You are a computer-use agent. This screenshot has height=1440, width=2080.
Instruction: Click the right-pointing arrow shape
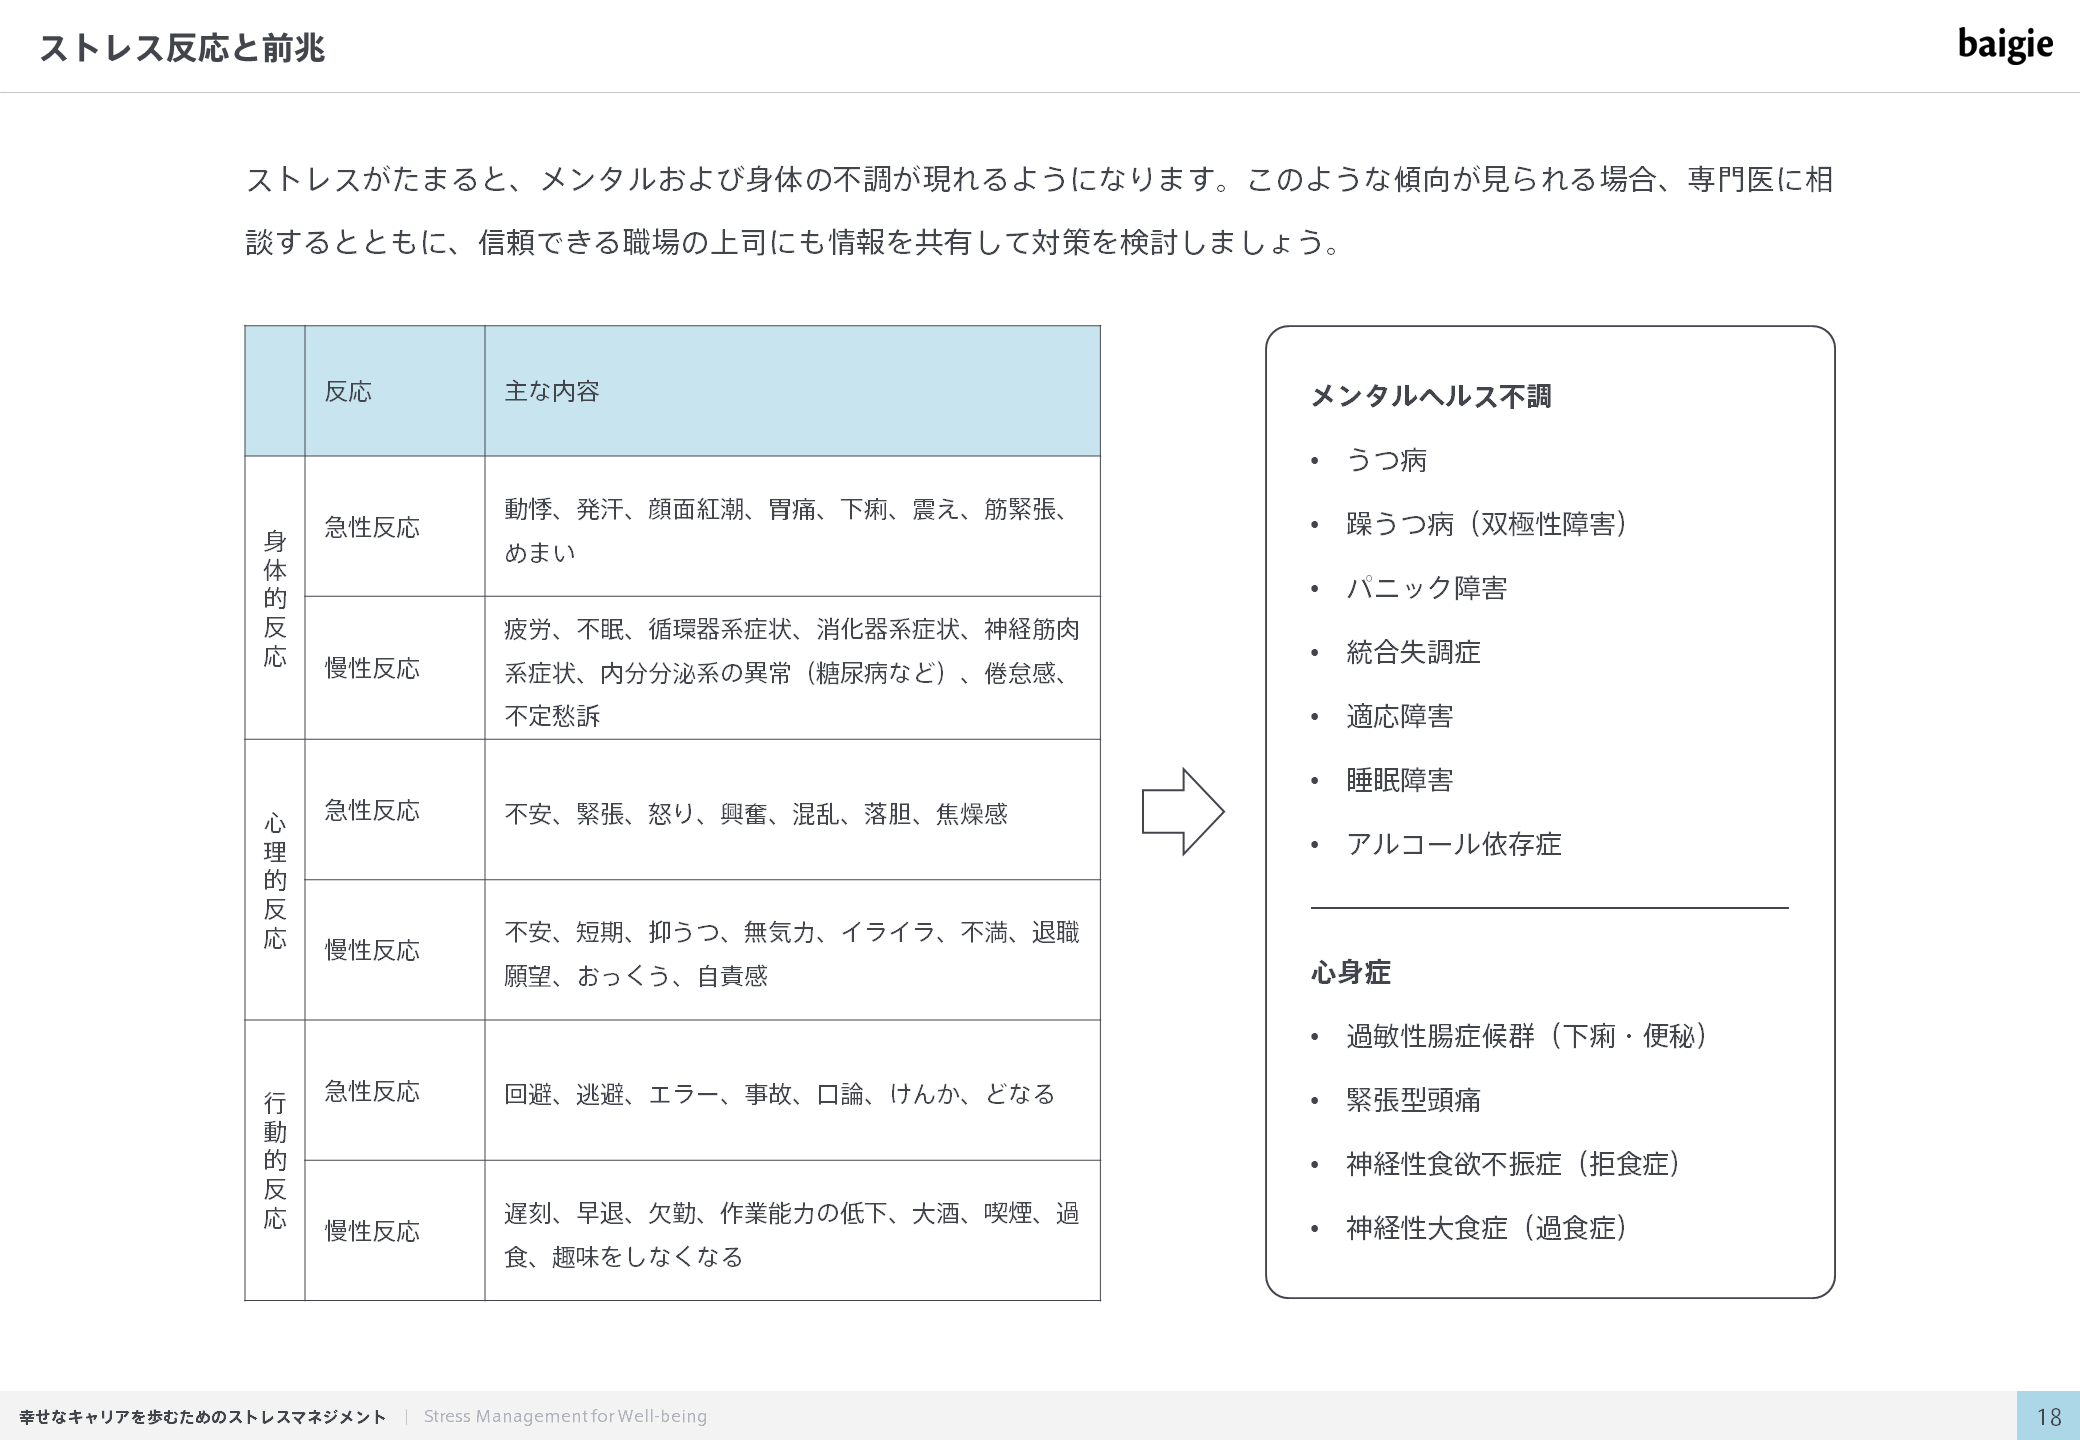click(x=1182, y=811)
